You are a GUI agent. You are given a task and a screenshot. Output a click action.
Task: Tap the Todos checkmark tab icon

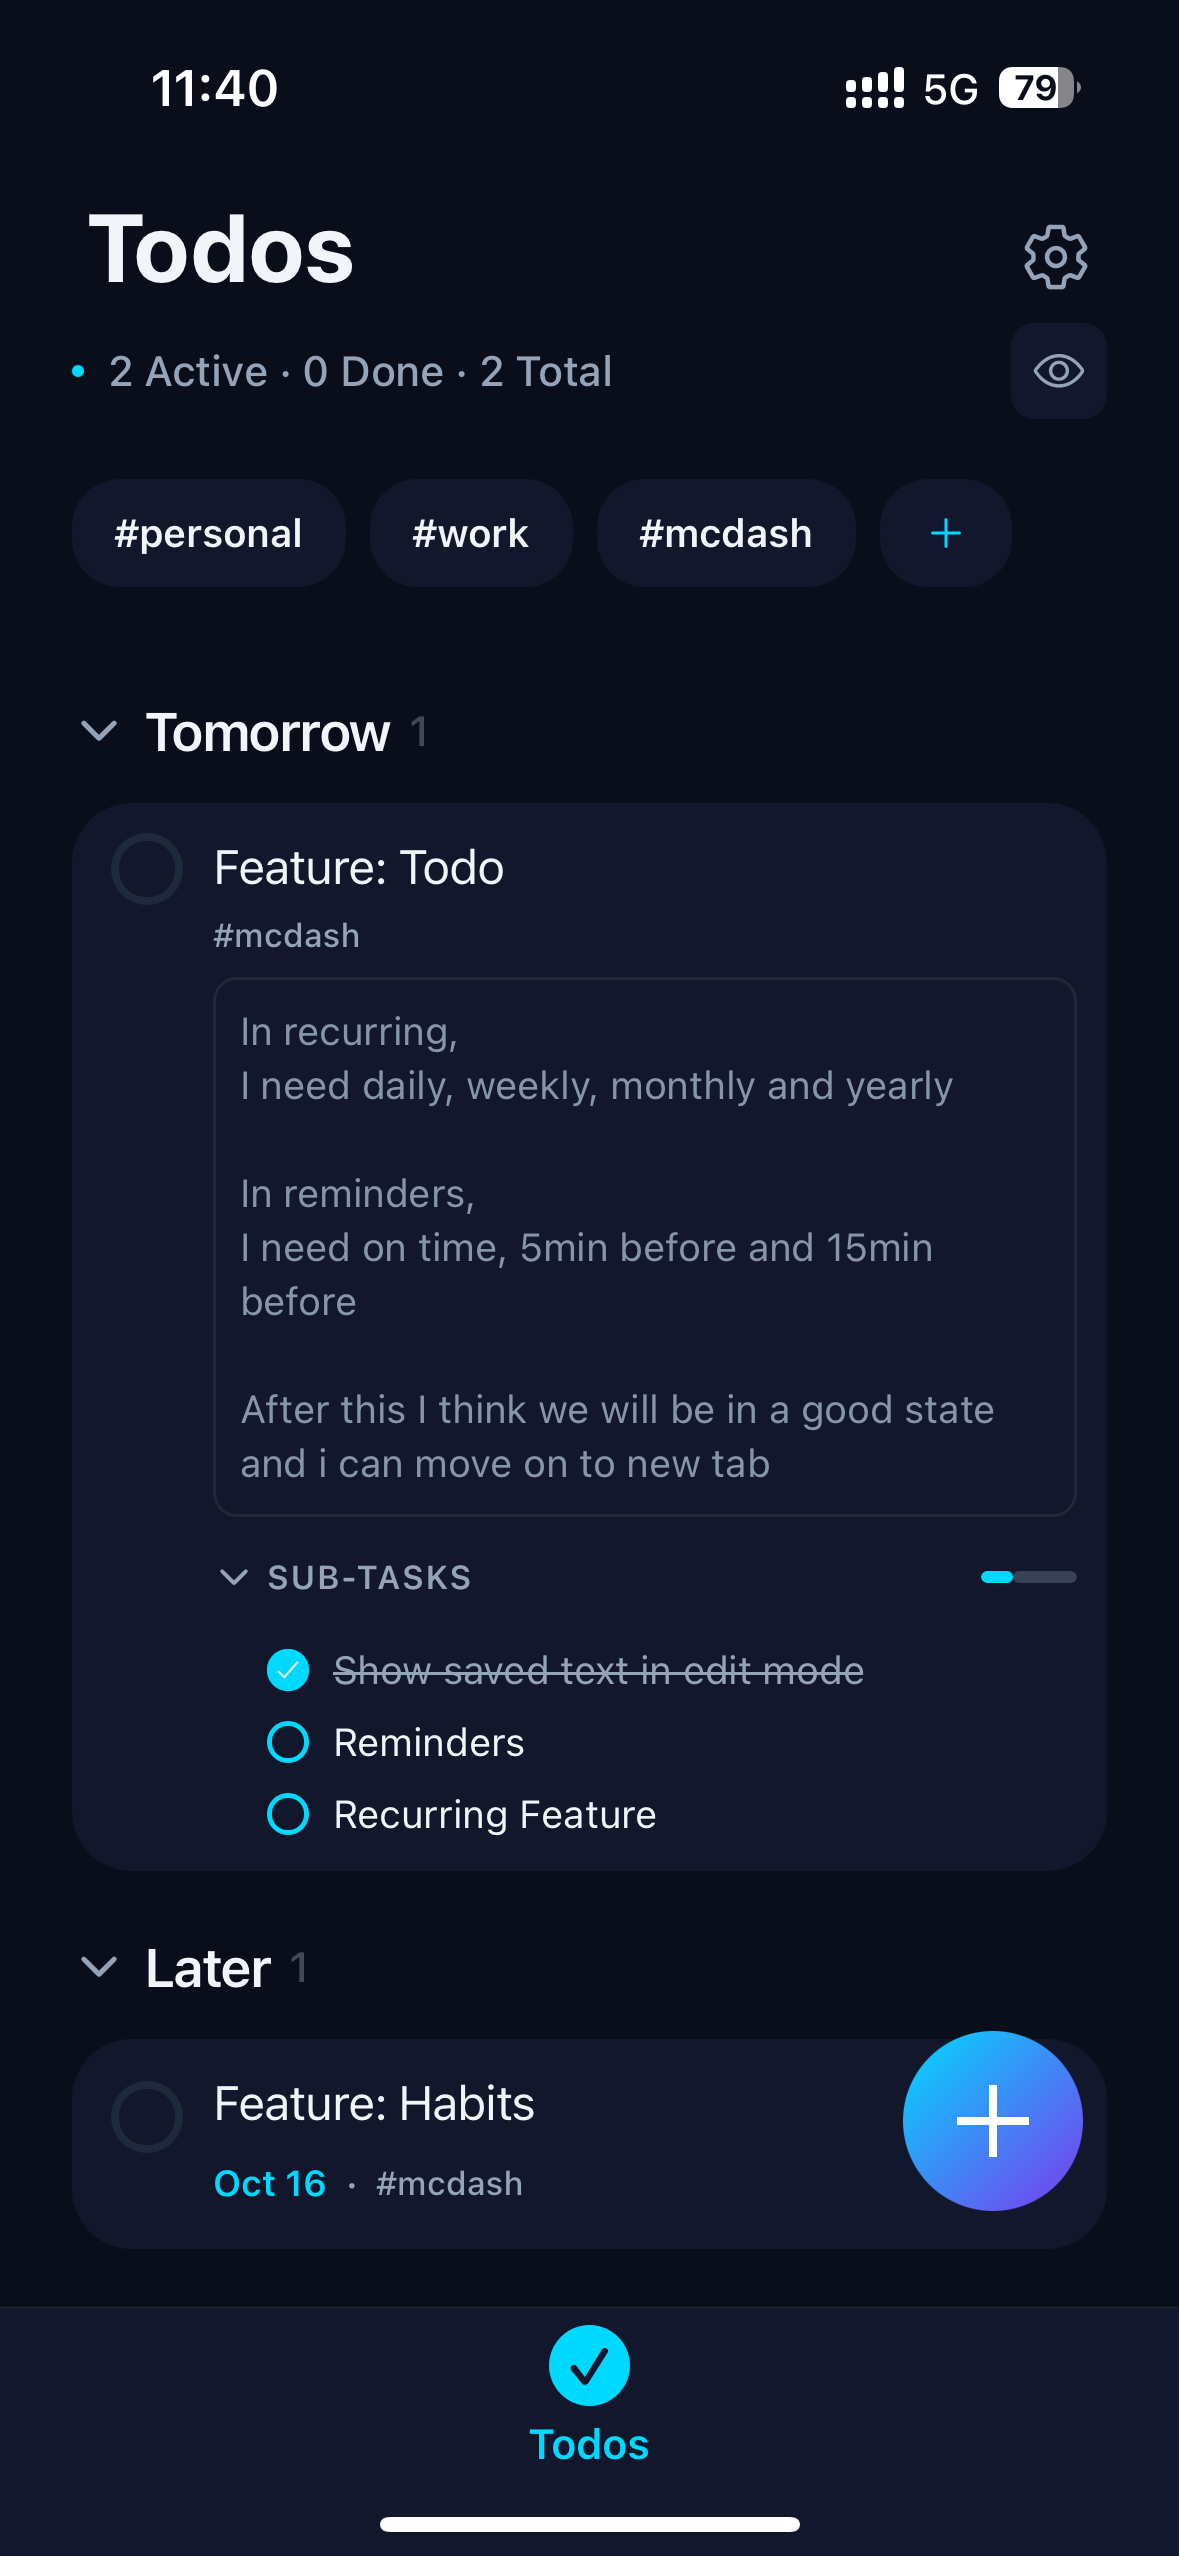click(x=589, y=2366)
